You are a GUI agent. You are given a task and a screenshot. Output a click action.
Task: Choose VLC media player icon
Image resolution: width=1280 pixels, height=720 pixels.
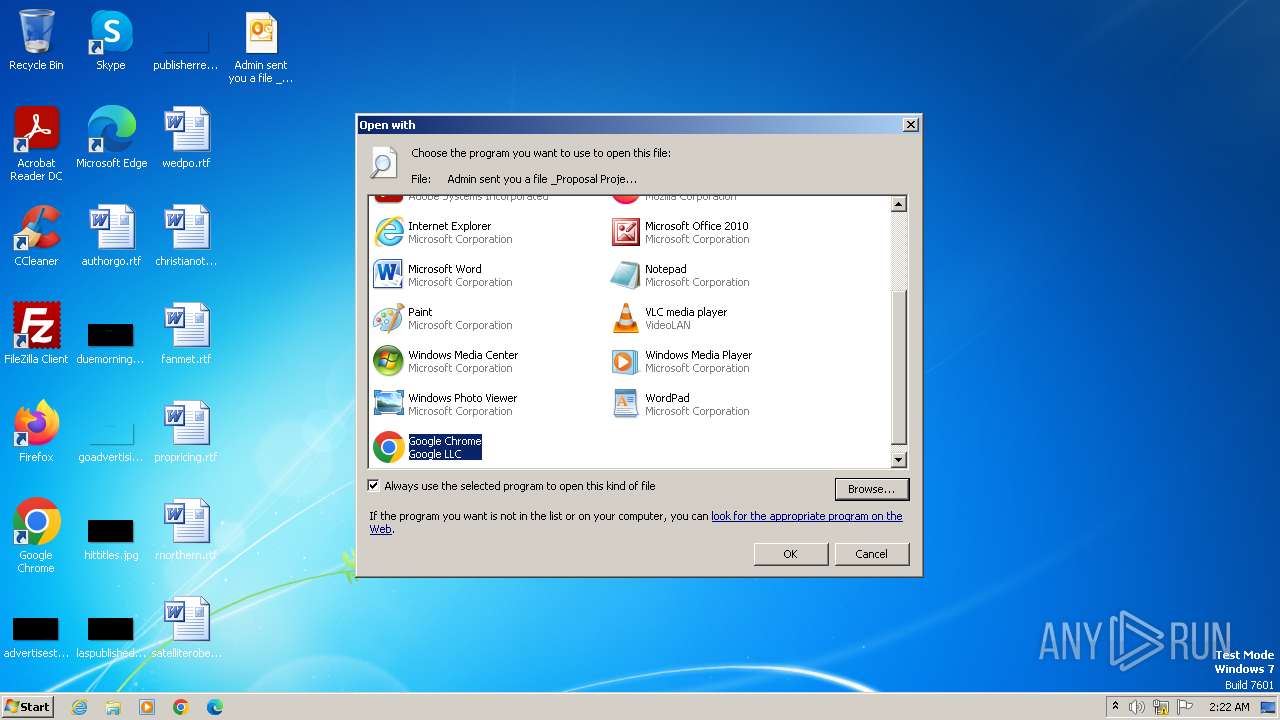click(626, 318)
